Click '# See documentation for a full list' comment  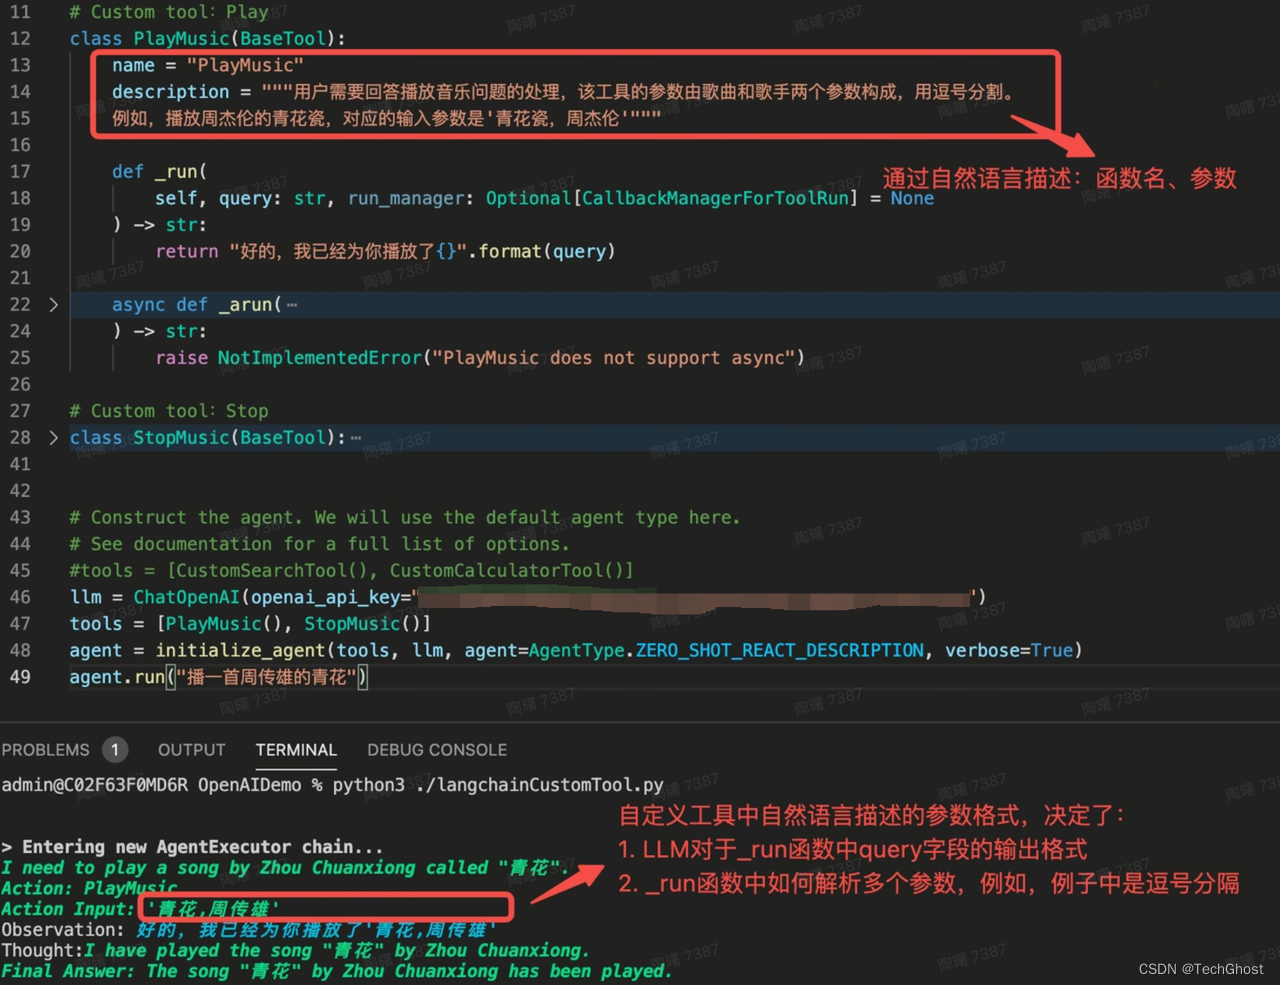(x=319, y=544)
